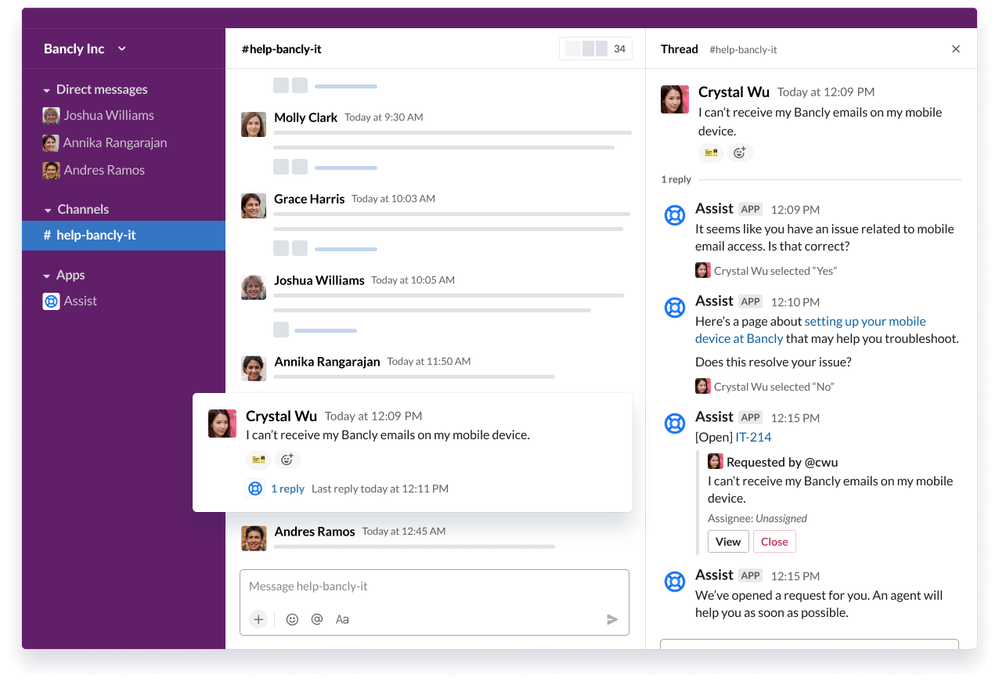Open direct message with Annika Rangarajan
The width and height of the screenshot is (999, 685).
click(x=104, y=143)
